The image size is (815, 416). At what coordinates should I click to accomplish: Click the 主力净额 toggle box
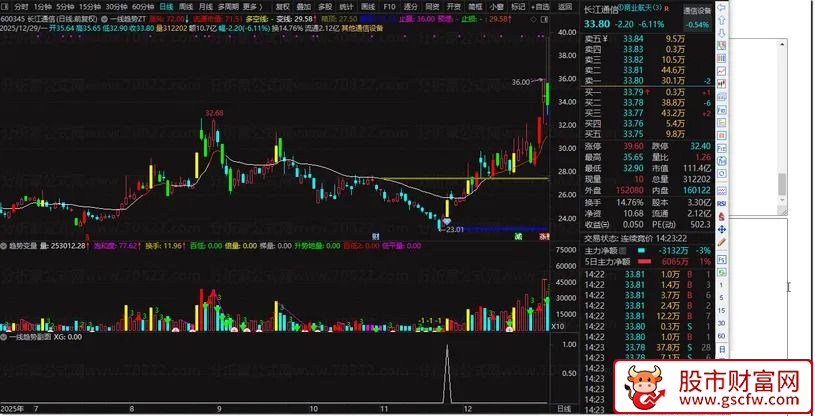tap(623, 250)
